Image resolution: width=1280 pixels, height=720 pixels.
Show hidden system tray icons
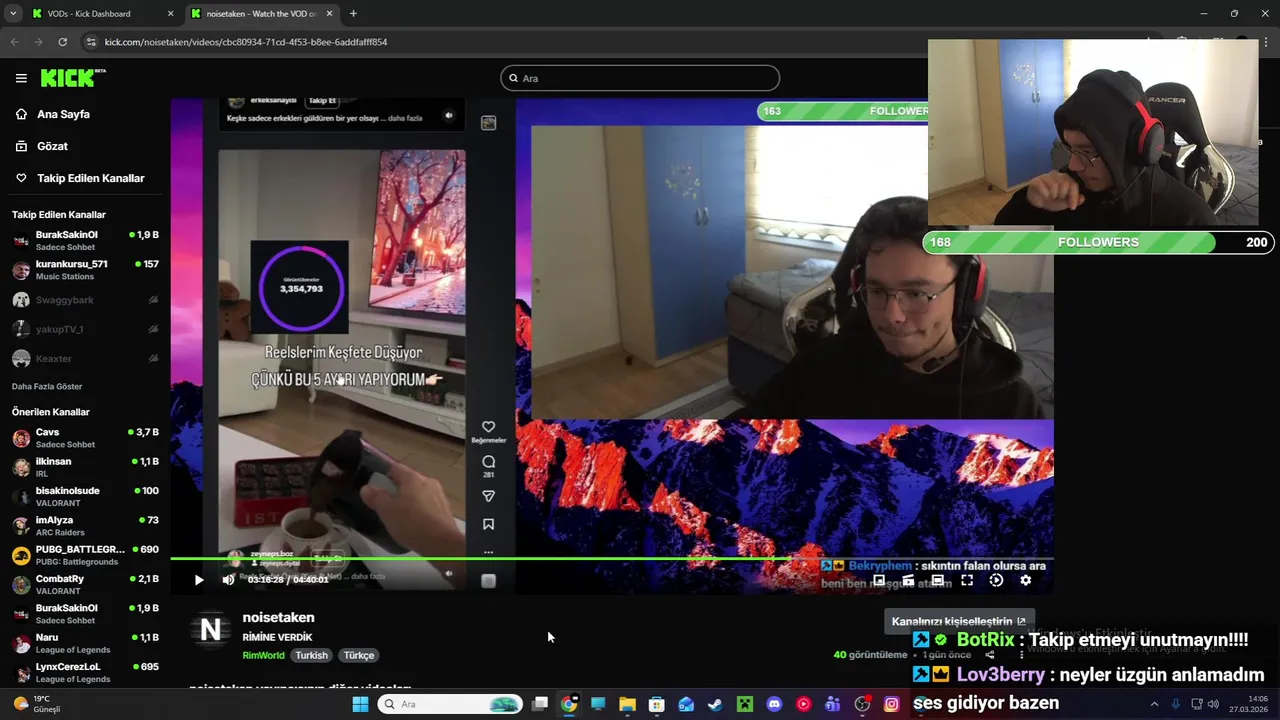coord(1154,704)
